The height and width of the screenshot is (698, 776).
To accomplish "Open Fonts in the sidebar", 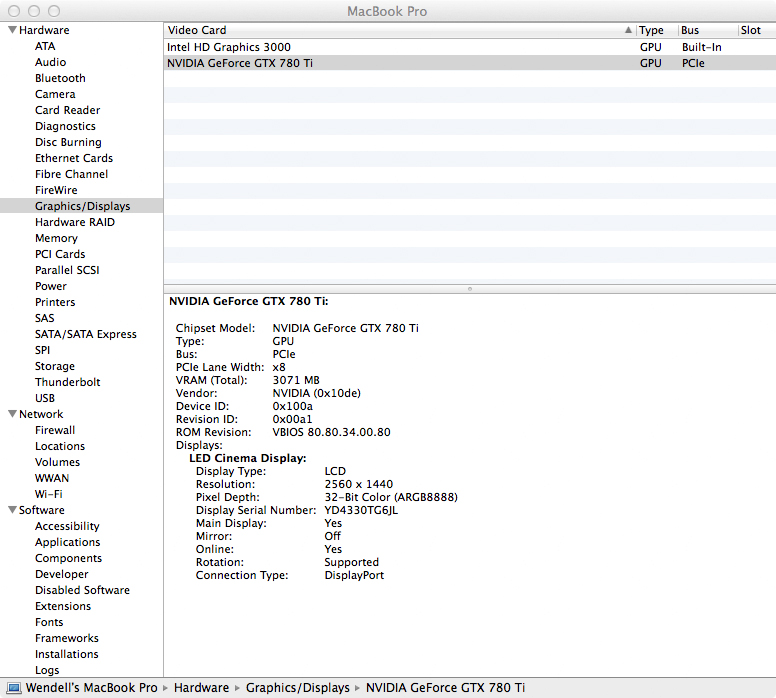I will (49, 622).
